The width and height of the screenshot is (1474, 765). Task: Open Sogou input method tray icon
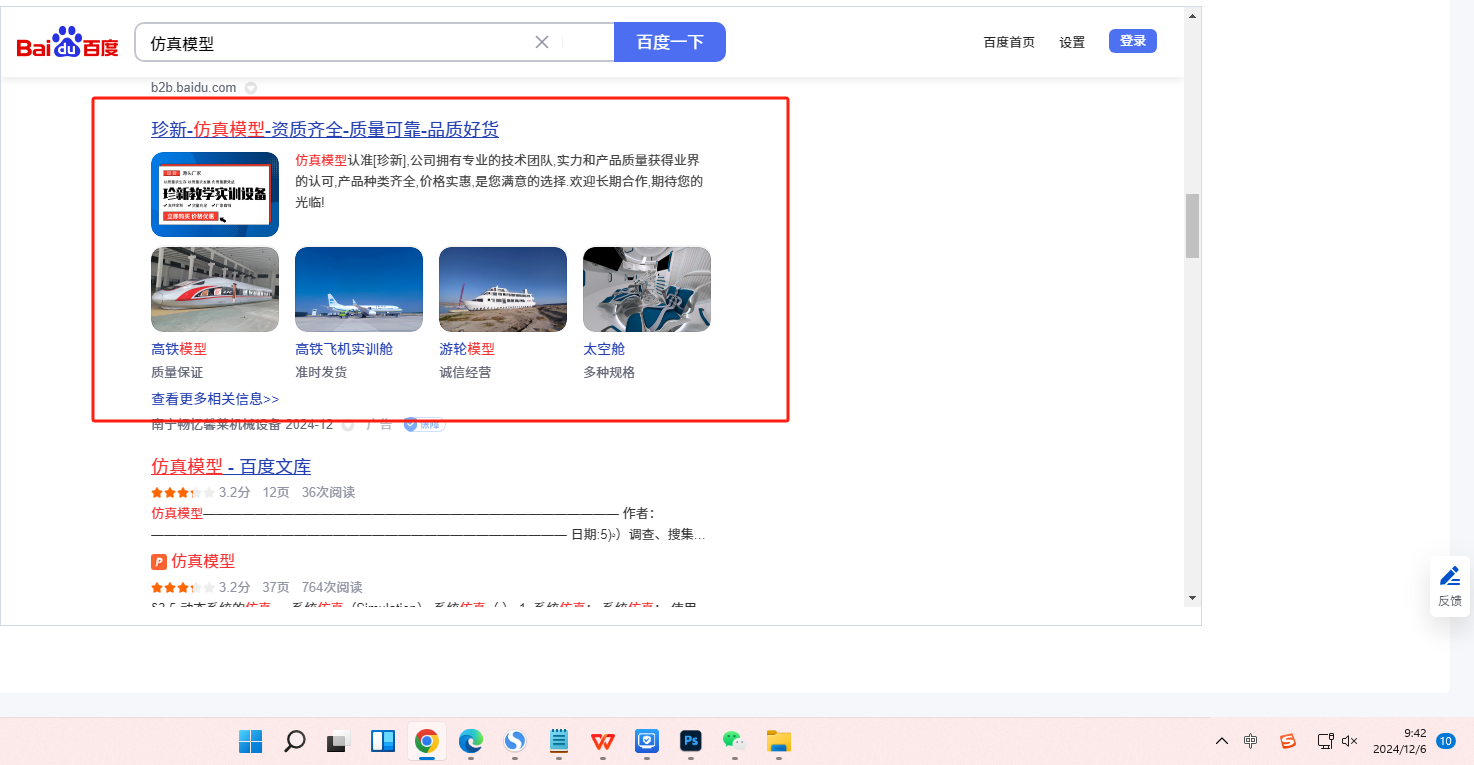point(1288,741)
